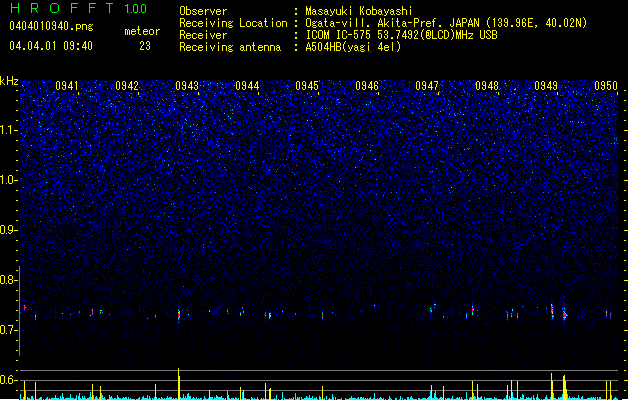Image resolution: width=629 pixels, height=400 pixels.
Task: Click the 0.7 kHz axis label
Action: 9,330
